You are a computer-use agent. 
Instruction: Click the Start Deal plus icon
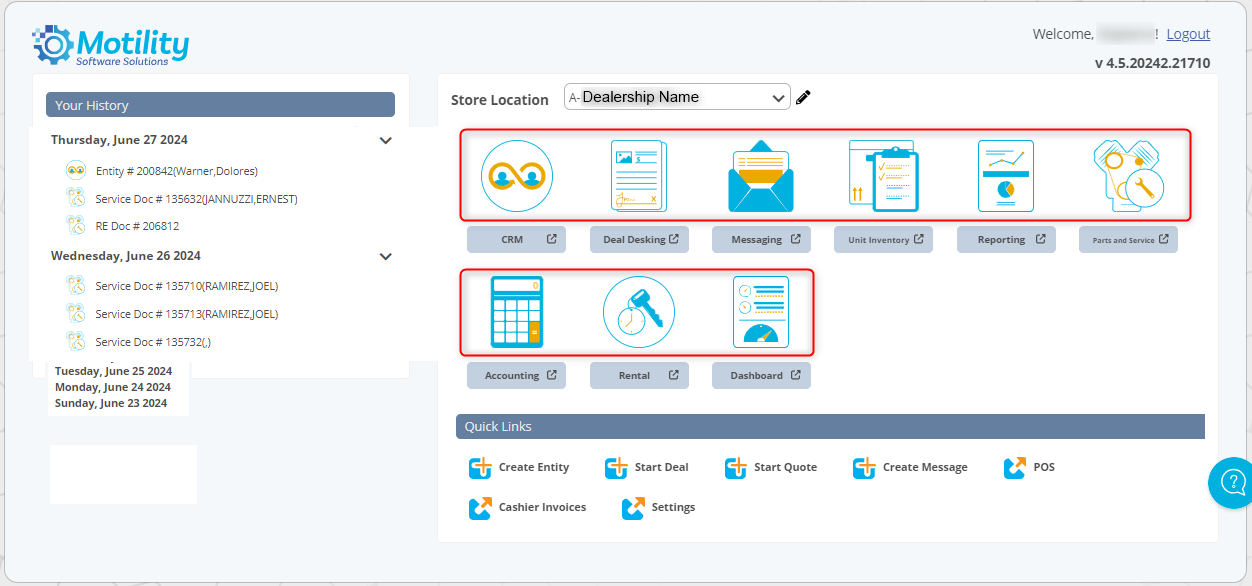617,468
